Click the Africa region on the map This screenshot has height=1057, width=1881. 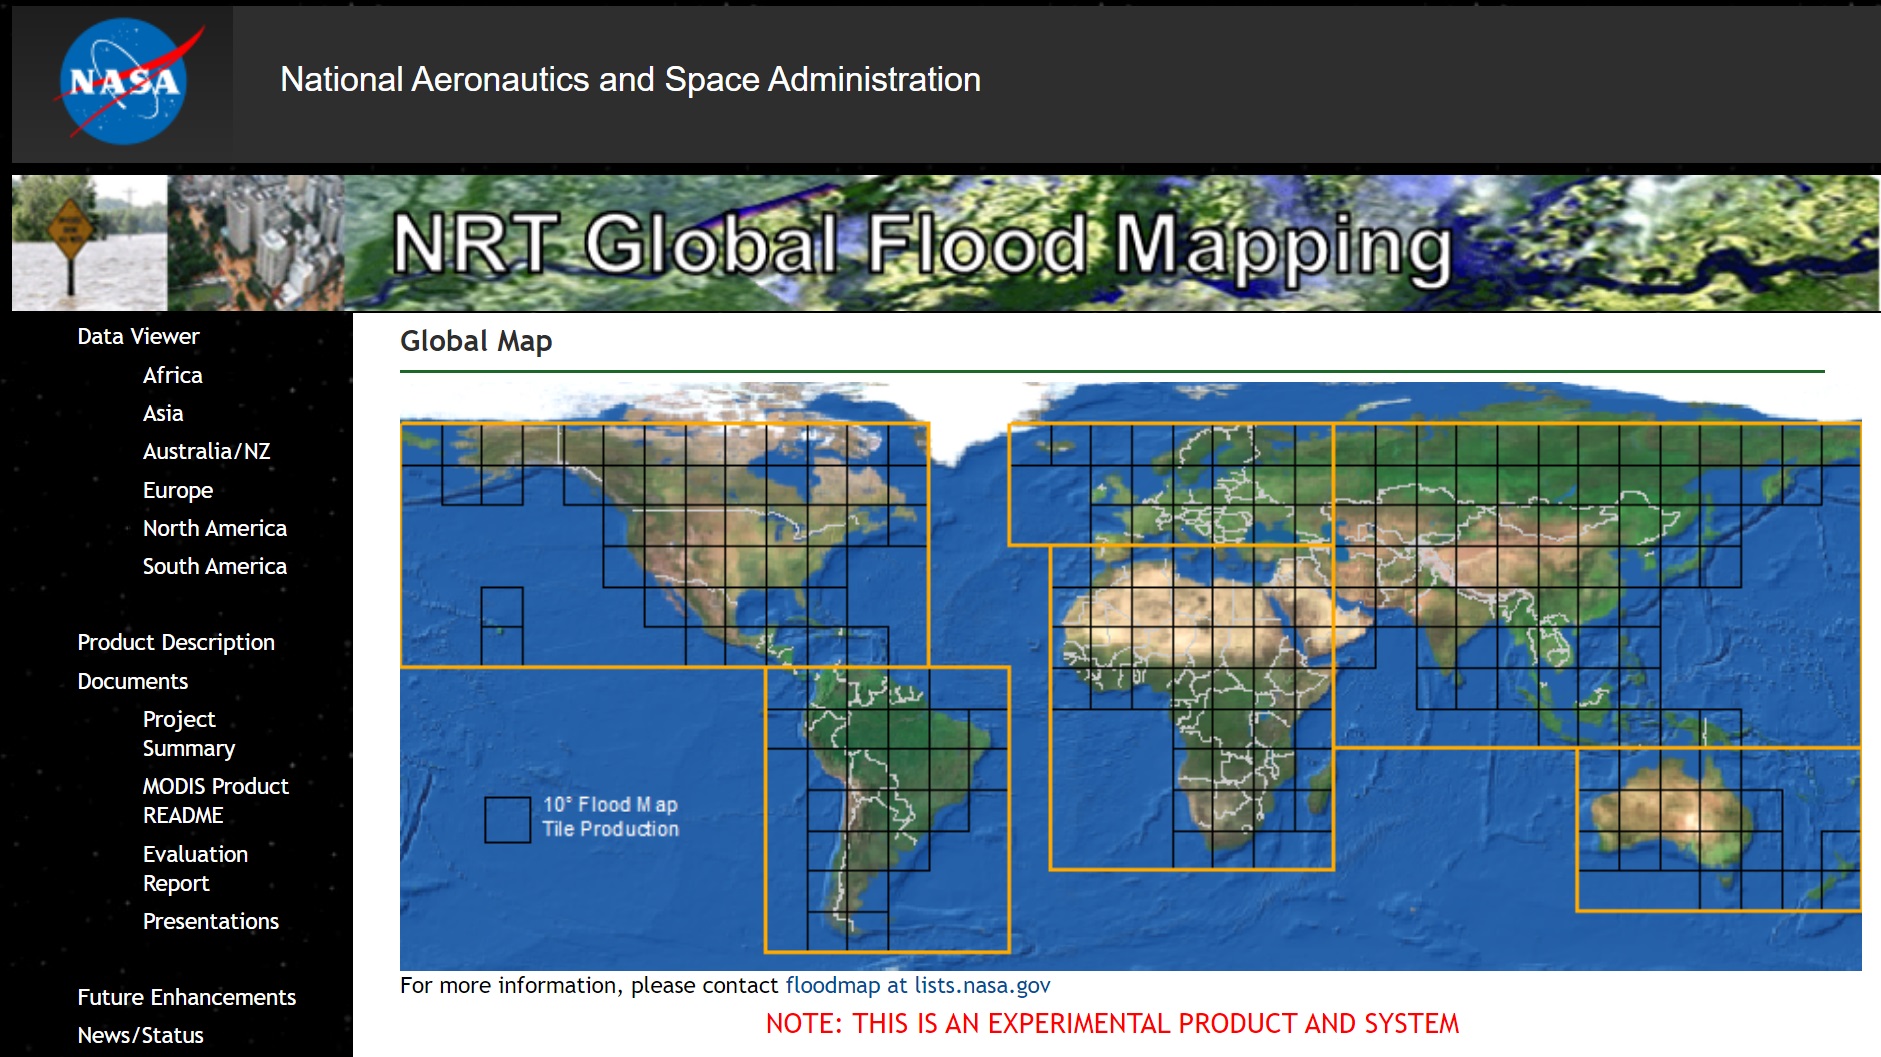[1191, 708]
